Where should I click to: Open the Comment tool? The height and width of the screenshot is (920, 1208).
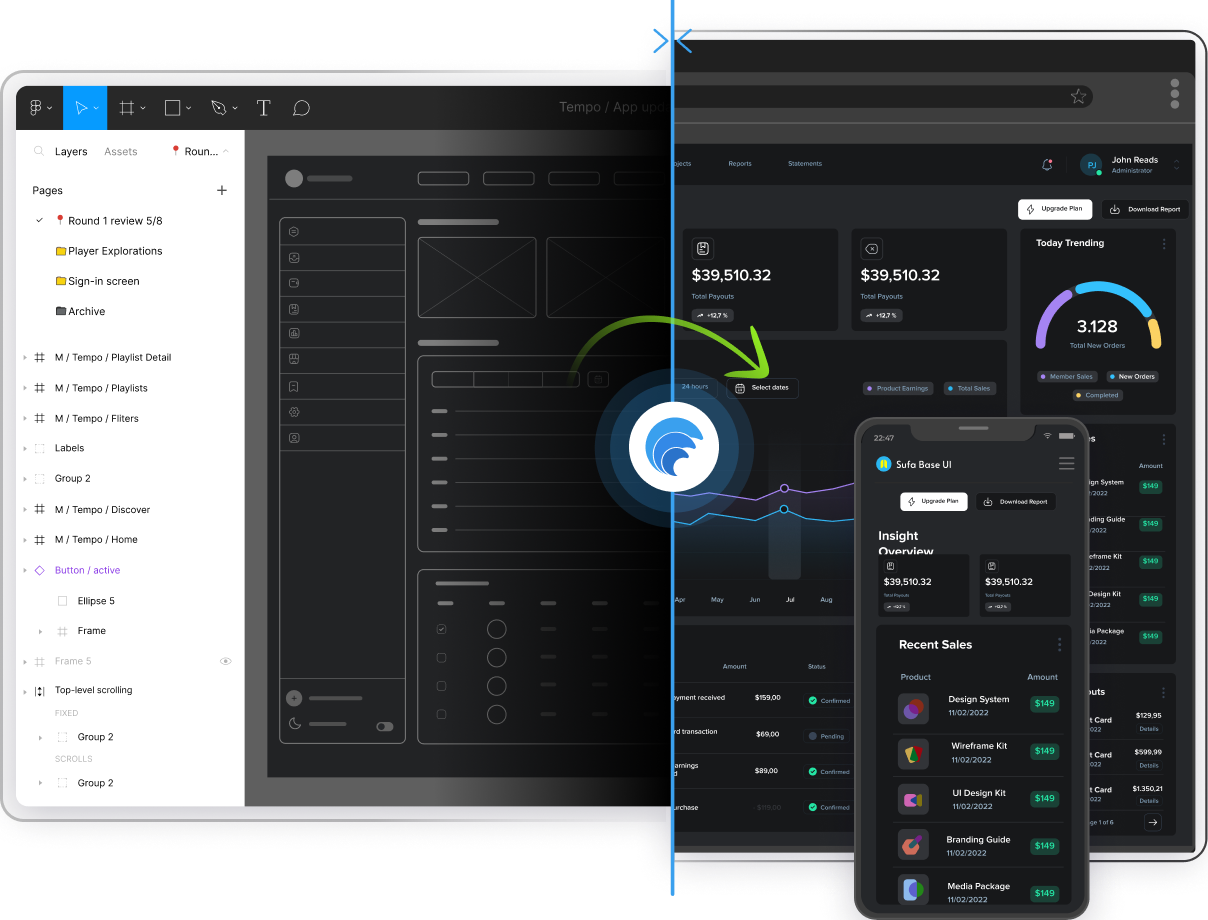(x=301, y=108)
